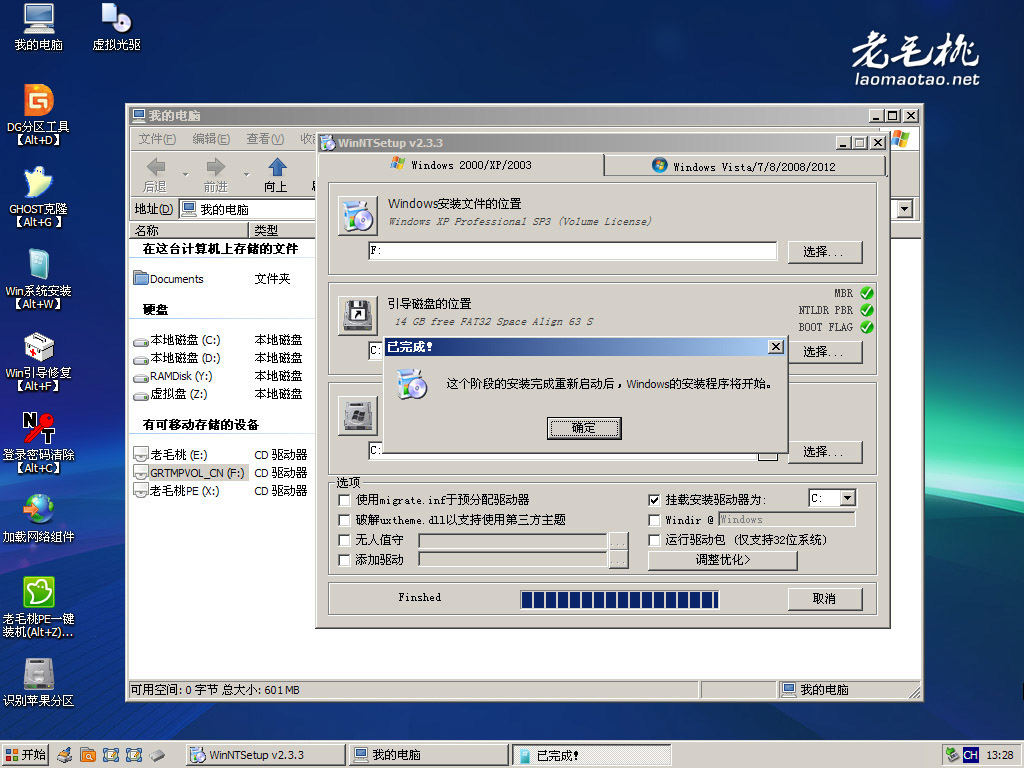
Task: Open 文件(F) menu in 我的电脑
Action: coord(157,139)
